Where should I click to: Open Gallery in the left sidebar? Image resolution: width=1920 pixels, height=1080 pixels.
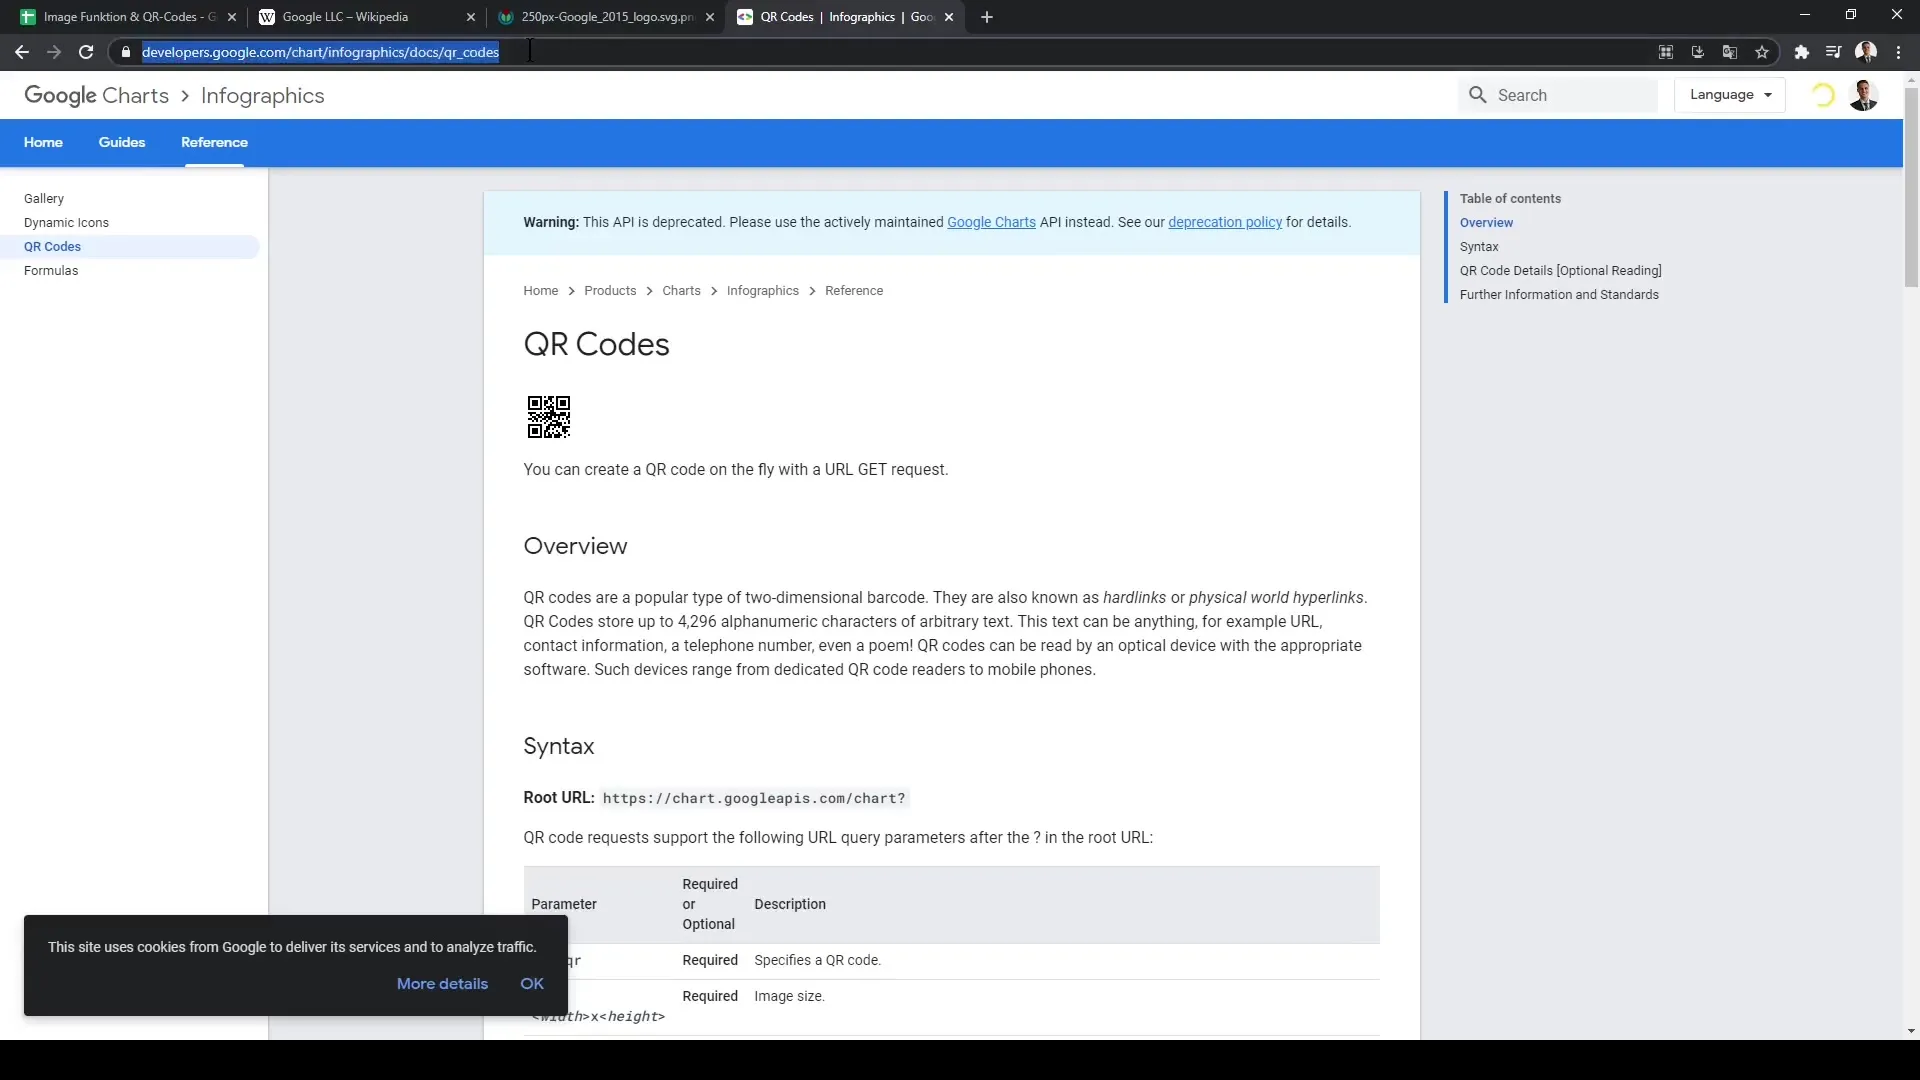point(44,199)
